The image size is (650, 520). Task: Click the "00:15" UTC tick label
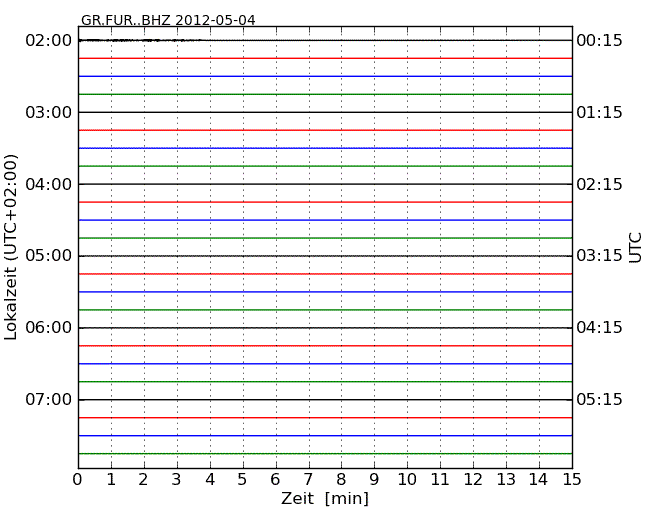pos(599,41)
